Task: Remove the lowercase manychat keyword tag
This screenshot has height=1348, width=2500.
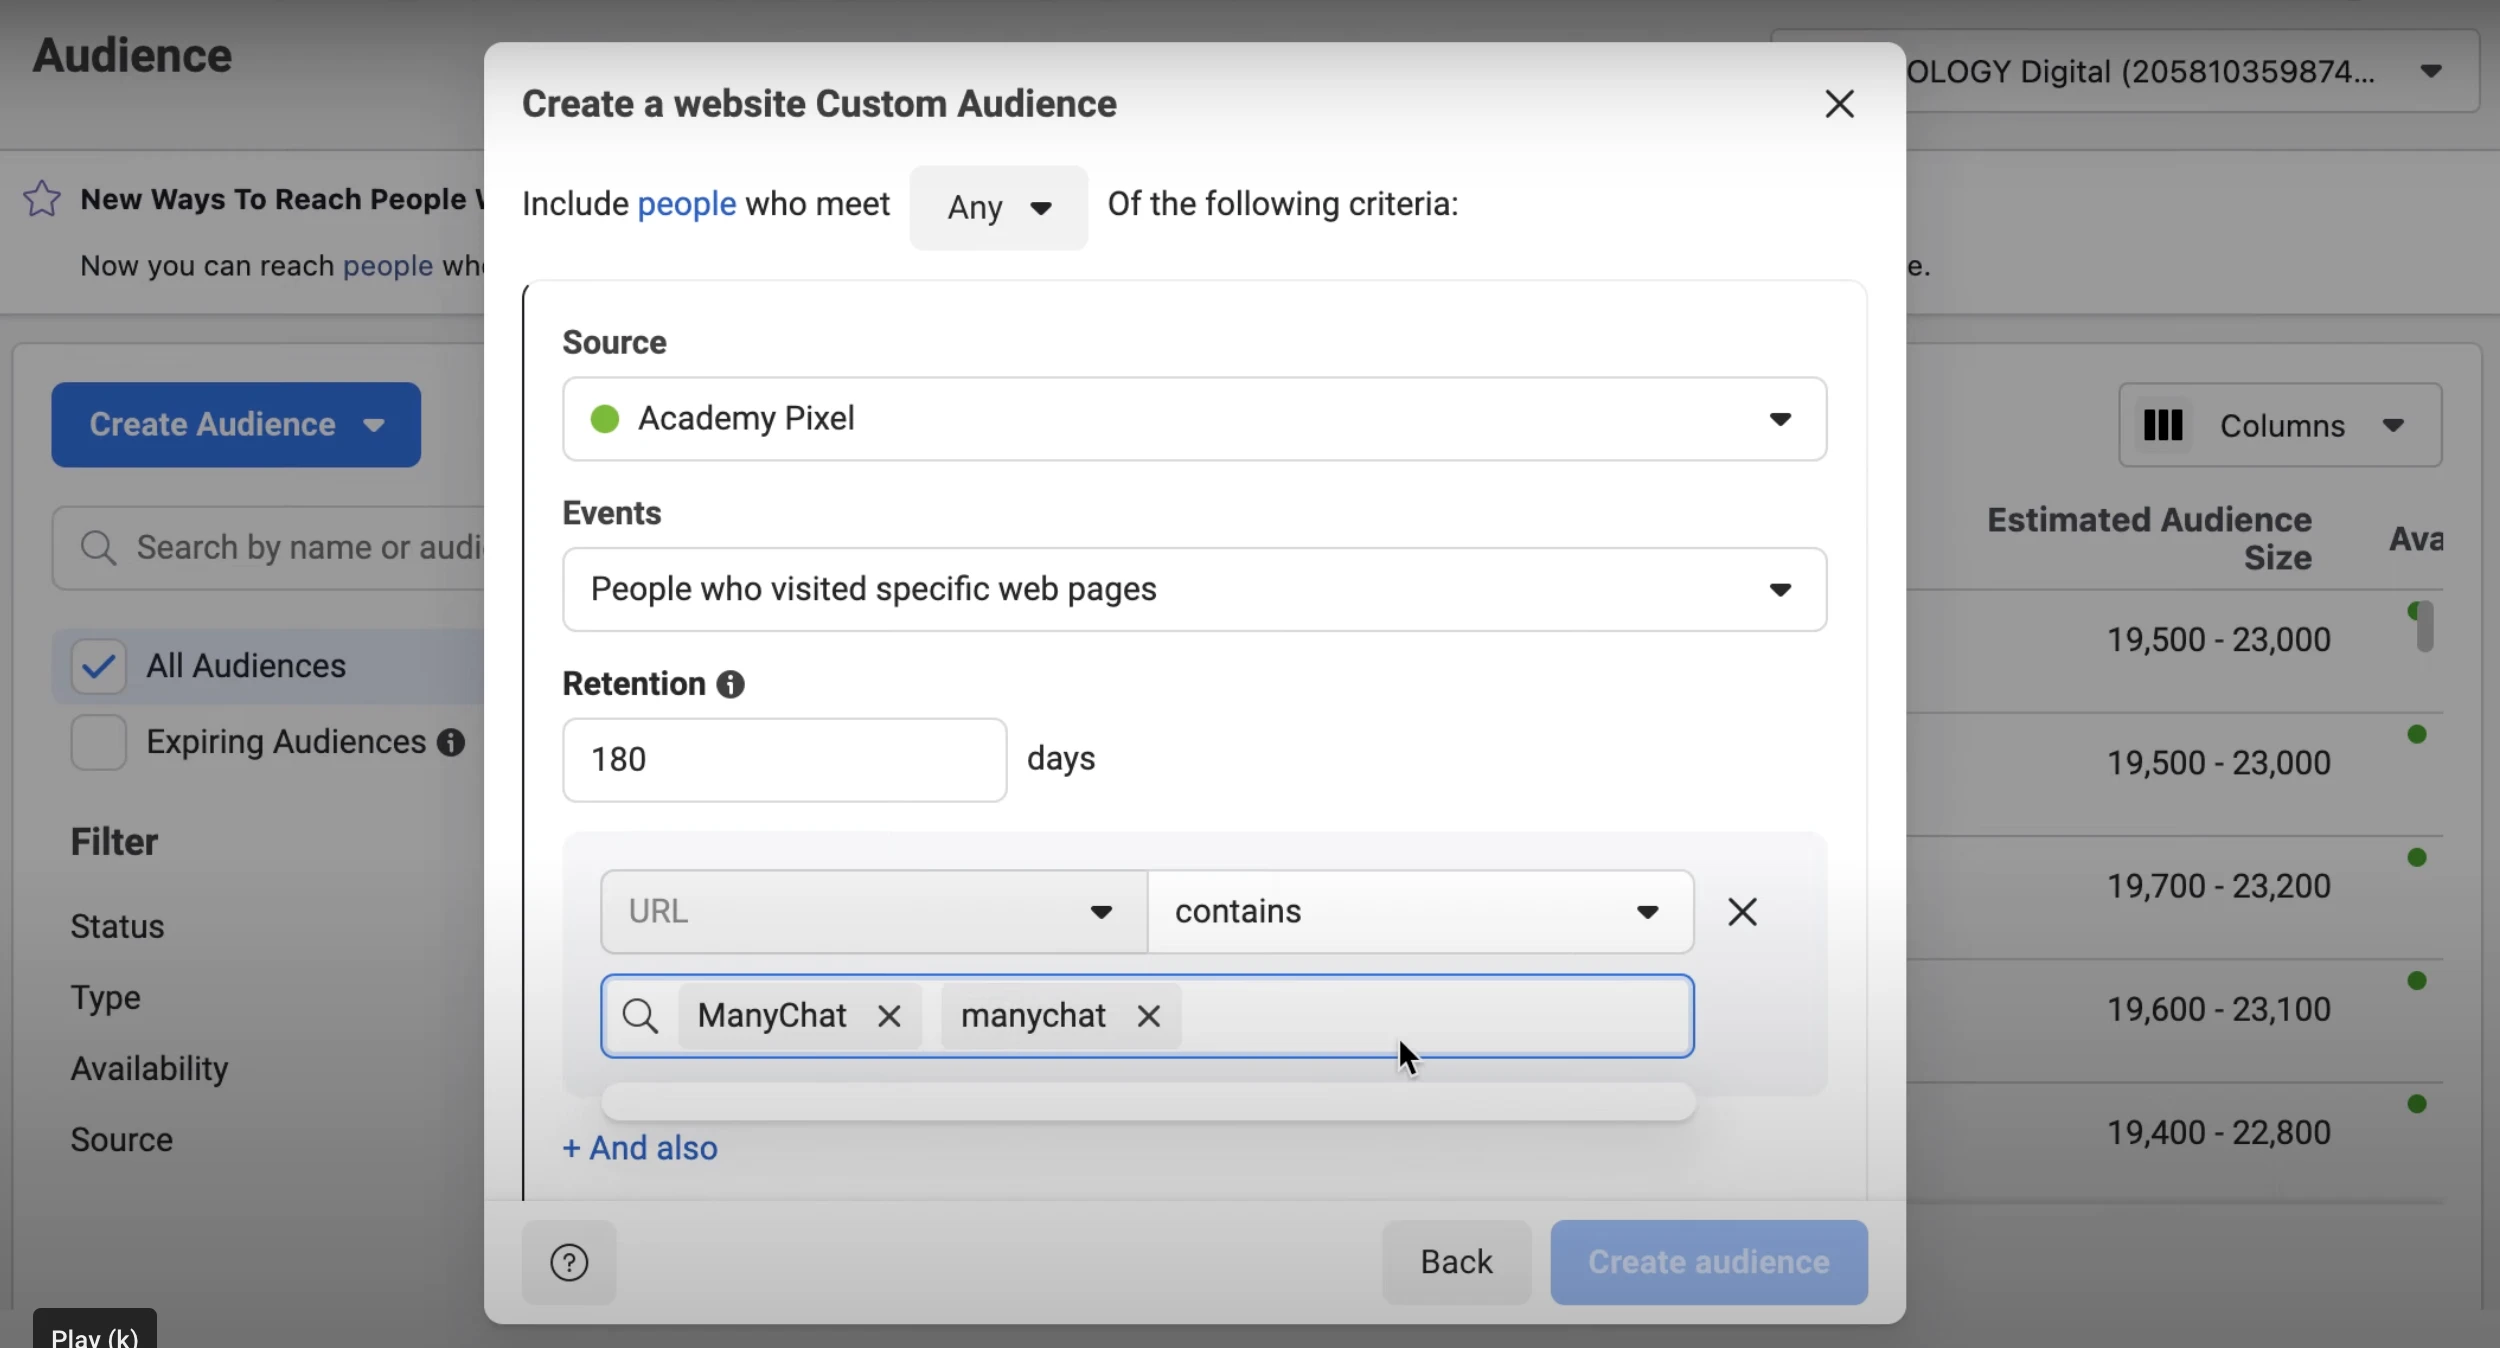Action: [x=1148, y=1016]
